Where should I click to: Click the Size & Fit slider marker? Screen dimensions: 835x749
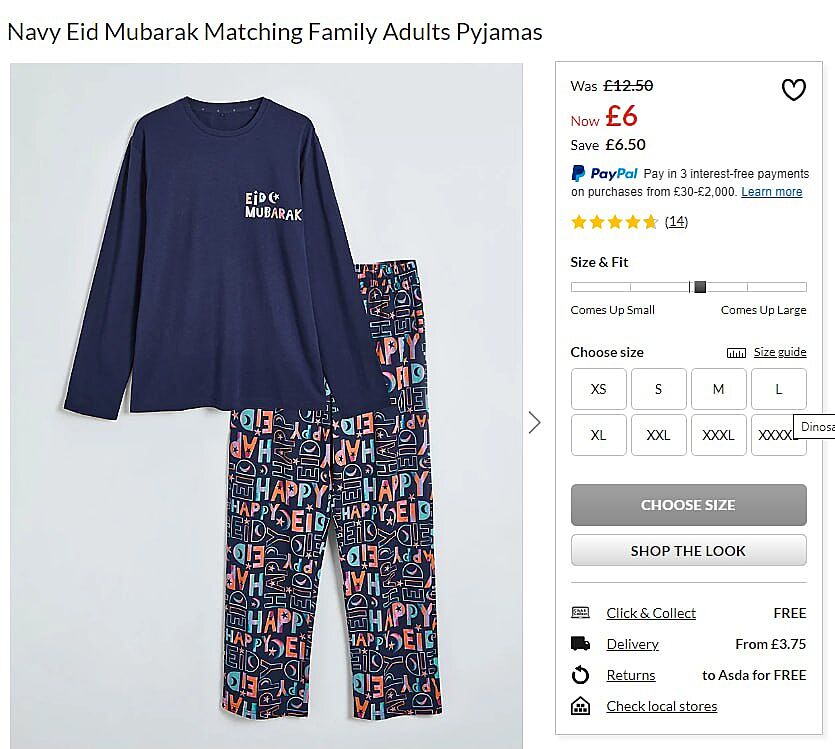click(700, 287)
